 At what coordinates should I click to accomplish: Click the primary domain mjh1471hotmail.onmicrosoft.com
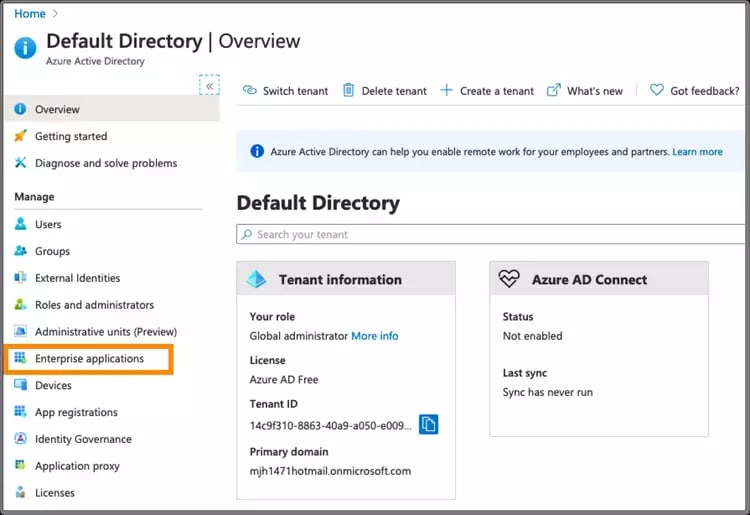click(x=330, y=471)
